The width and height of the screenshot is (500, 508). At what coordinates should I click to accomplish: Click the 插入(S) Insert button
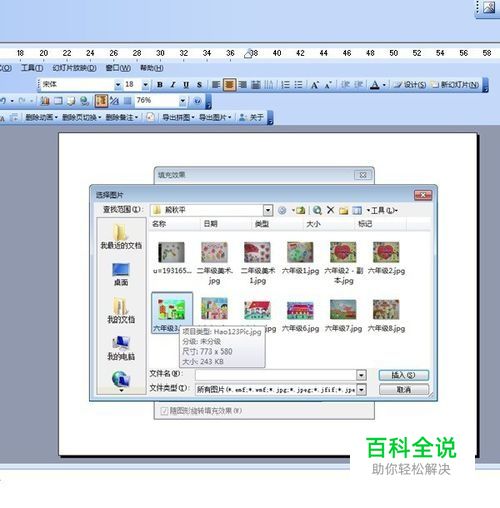404,375
